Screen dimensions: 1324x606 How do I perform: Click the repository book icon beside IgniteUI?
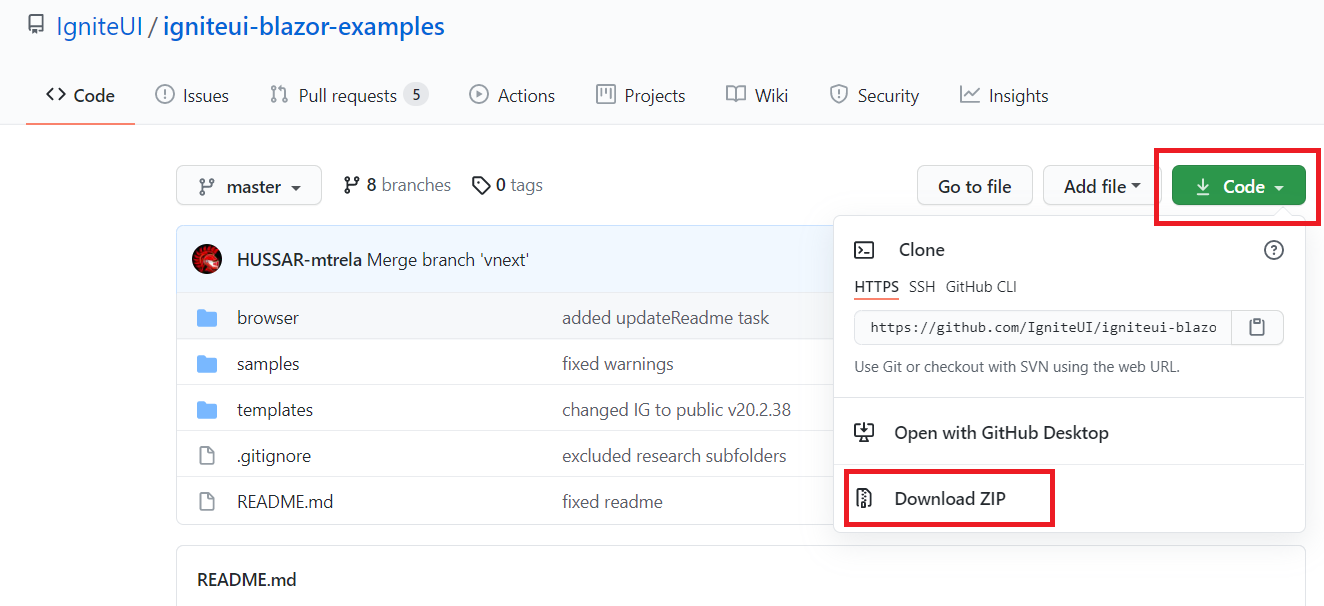point(35,24)
